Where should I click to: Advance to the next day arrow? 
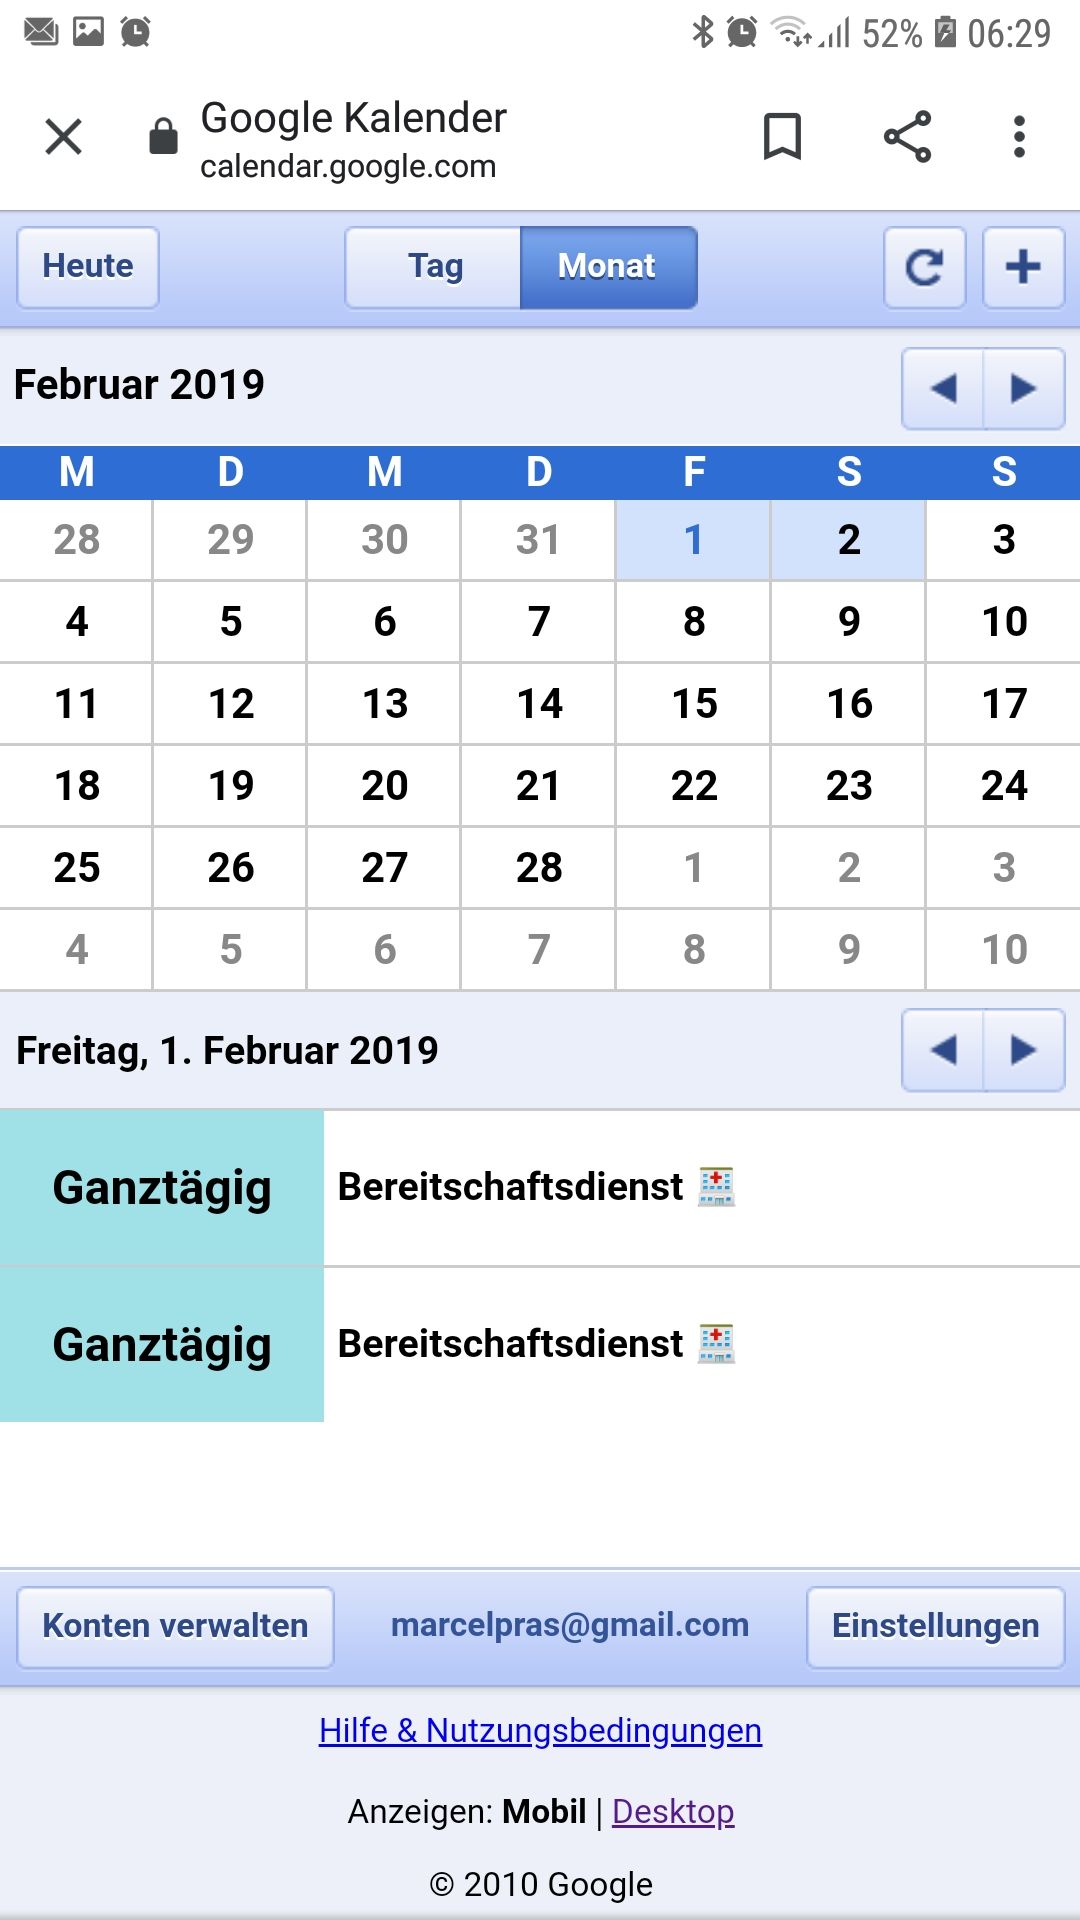coord(1023,1050)
